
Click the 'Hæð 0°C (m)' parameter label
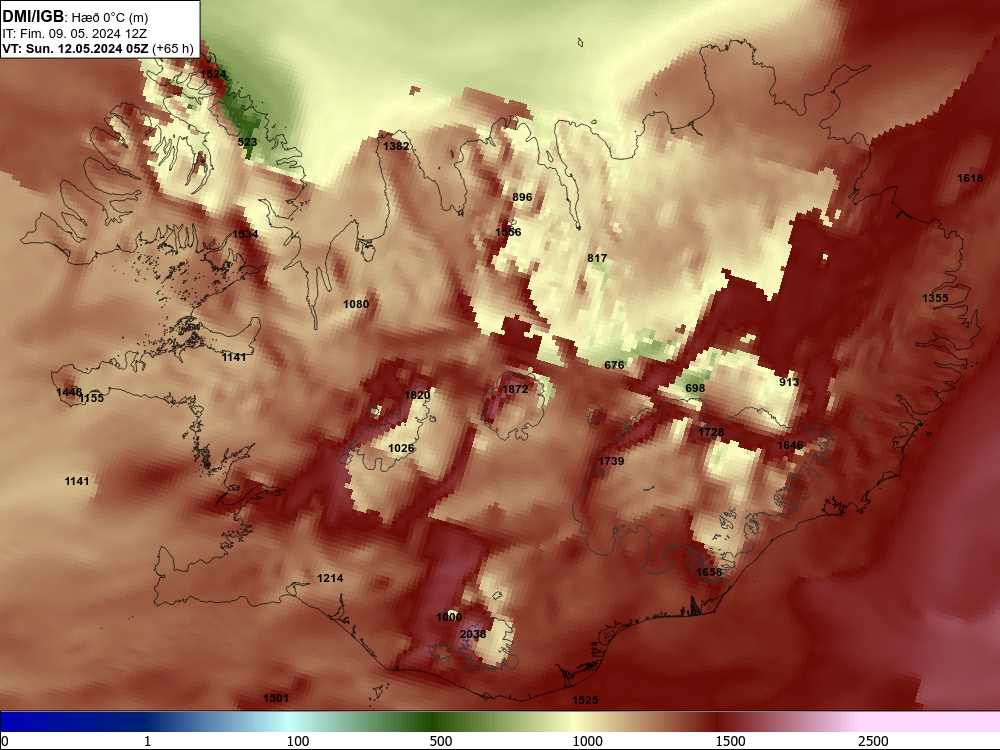[x=110, y=18]
